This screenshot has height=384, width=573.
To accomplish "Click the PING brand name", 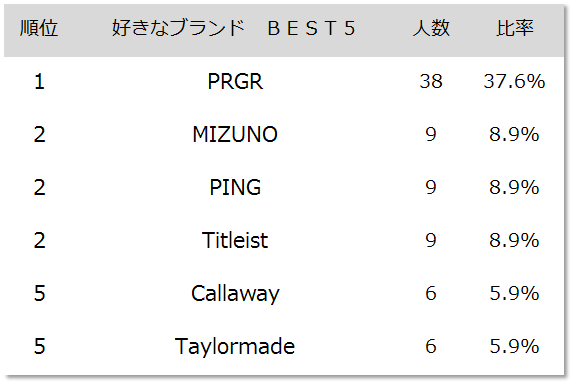I will pos(235,187).
